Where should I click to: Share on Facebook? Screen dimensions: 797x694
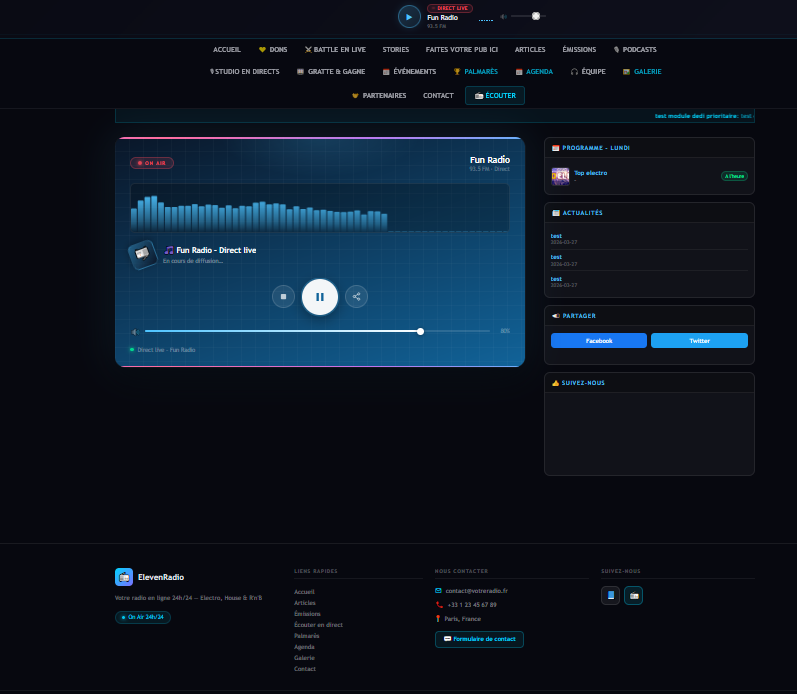click(599, 341)
